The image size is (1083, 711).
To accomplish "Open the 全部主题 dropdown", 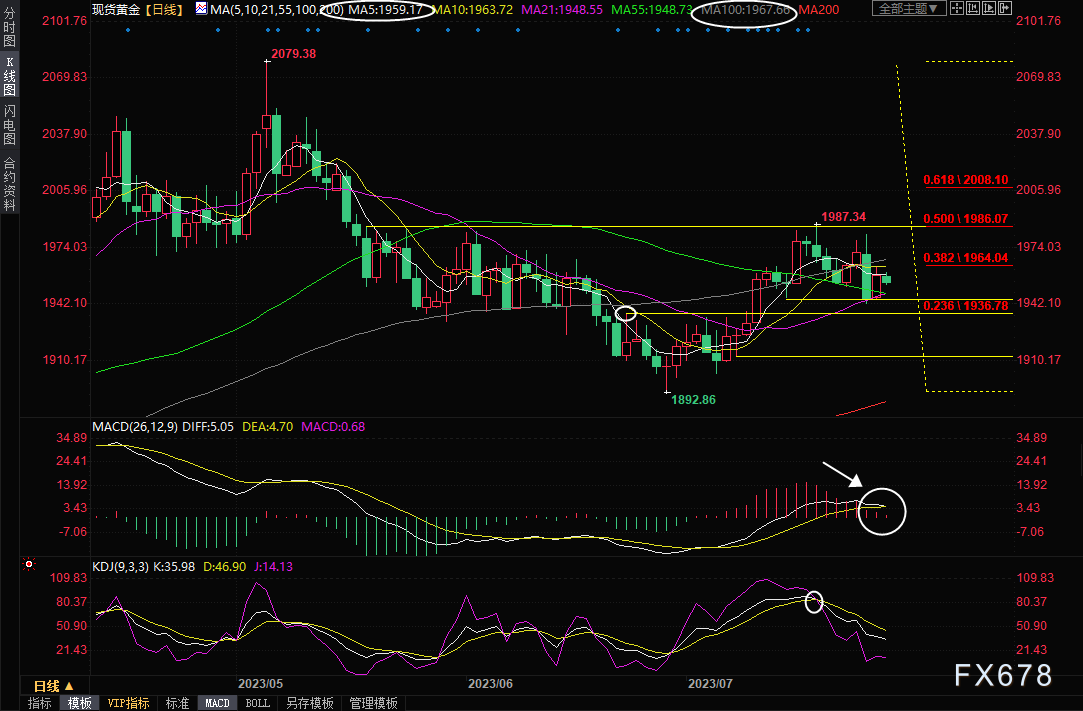I will (x=908, y=9).
